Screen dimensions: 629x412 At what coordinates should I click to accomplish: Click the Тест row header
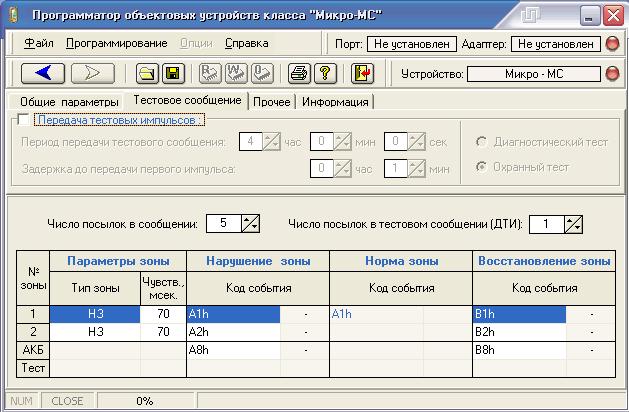(x=33, y=368)
